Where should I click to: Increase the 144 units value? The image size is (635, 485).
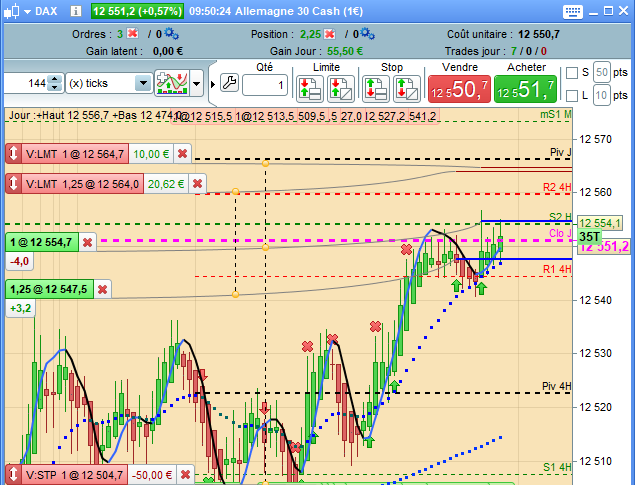54,79
